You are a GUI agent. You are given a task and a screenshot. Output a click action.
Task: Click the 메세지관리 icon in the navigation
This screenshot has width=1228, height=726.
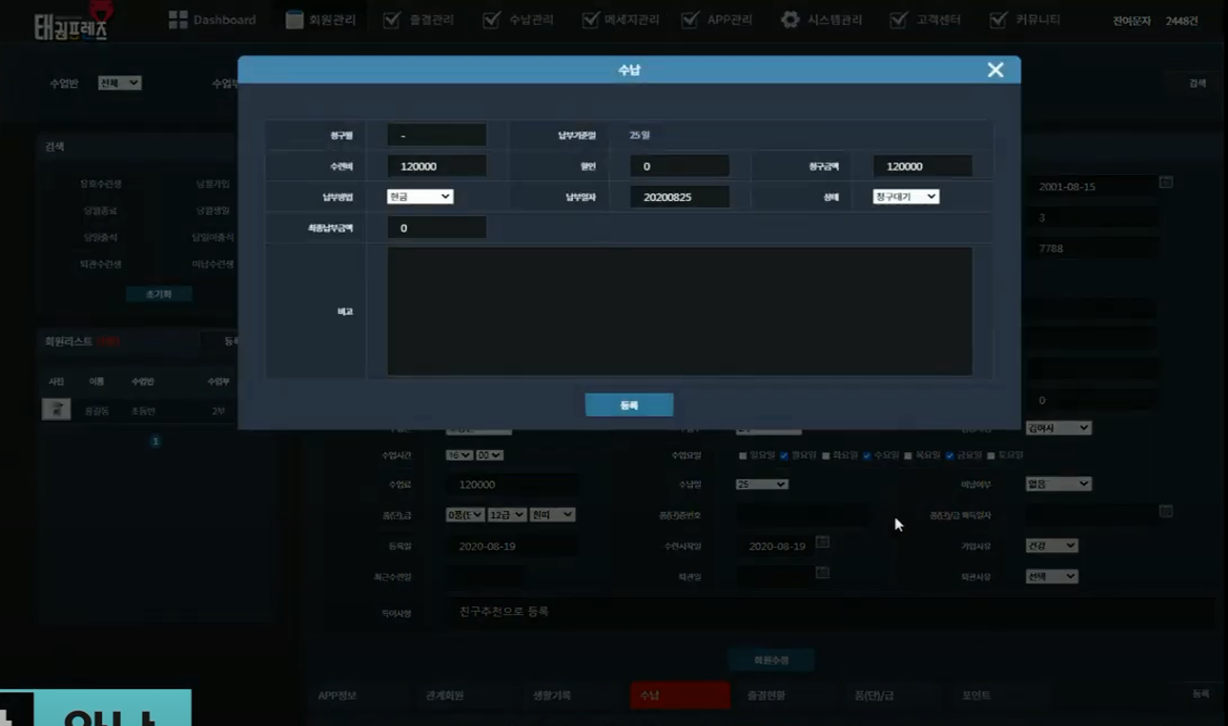point(590,20)
